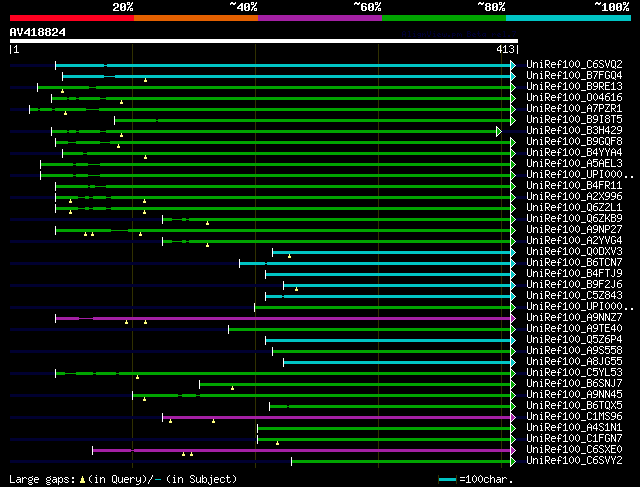The height and width of the screenshot is (487, 640).
Task: Select label UniRef100_Q0DXV3
Action: [x=574, y=252]
